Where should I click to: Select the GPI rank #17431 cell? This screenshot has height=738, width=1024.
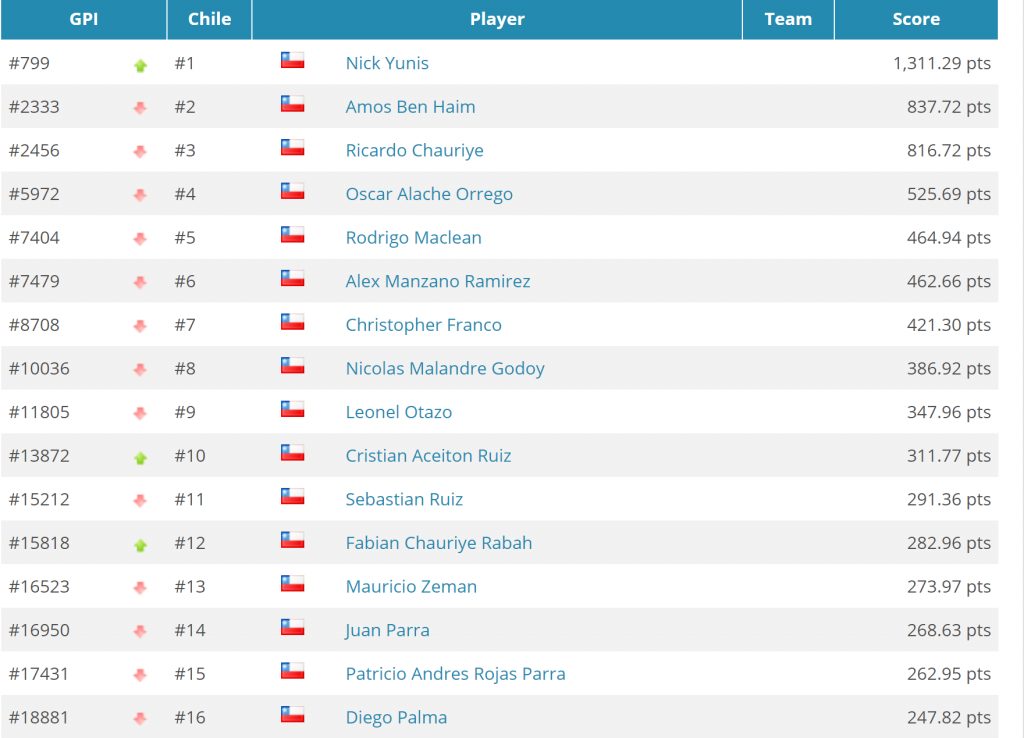[x=39, y=674]
